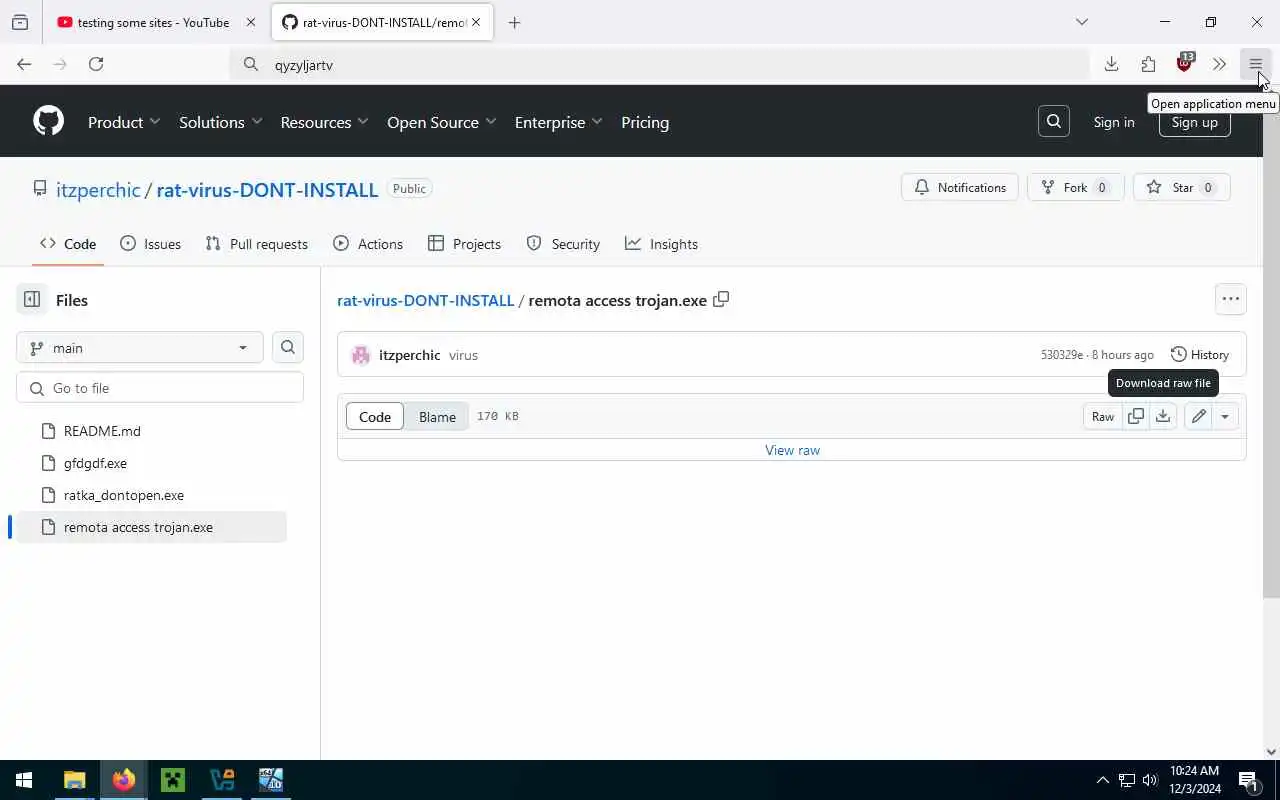The width and height of the screenshot is (1280, 800).
Task: Switch to the Security tab
Action: (563, 244)
